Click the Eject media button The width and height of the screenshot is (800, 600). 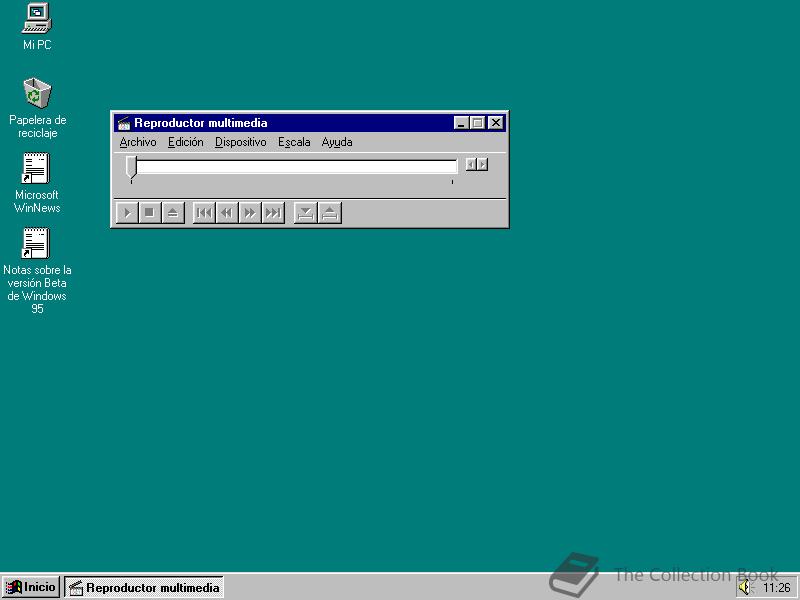(172, 213)
